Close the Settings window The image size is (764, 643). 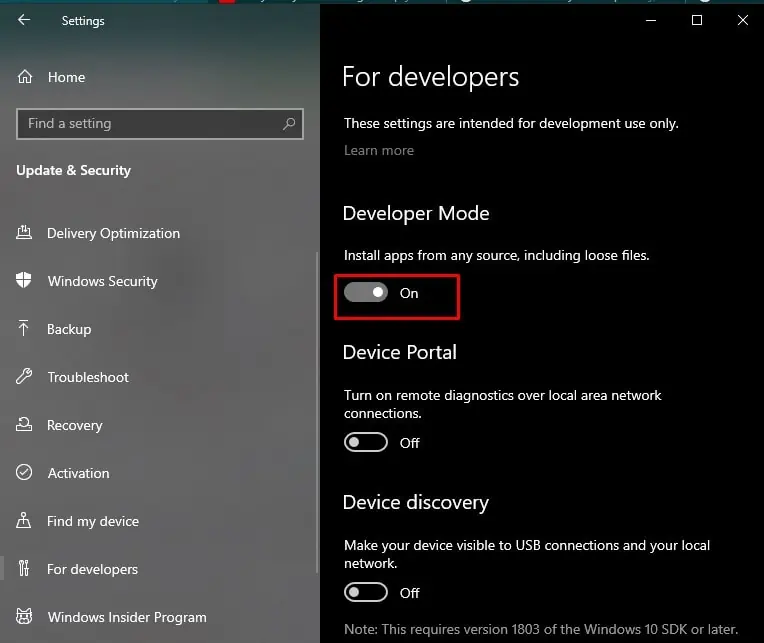click(x=743, y=20)
